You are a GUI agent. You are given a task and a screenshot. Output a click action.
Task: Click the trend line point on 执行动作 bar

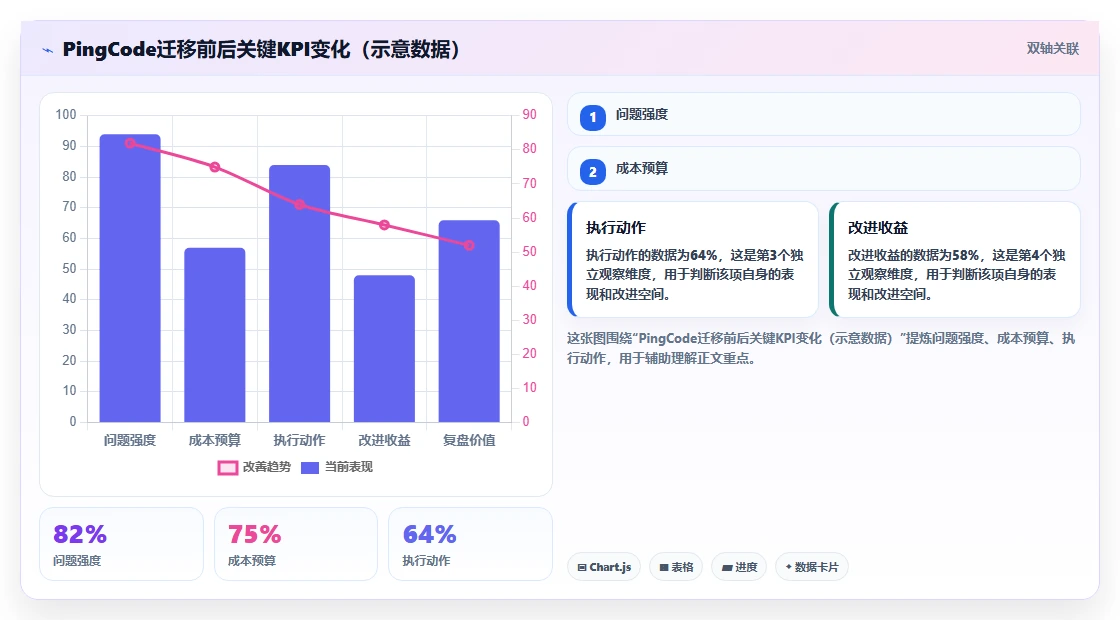[299, 204]
